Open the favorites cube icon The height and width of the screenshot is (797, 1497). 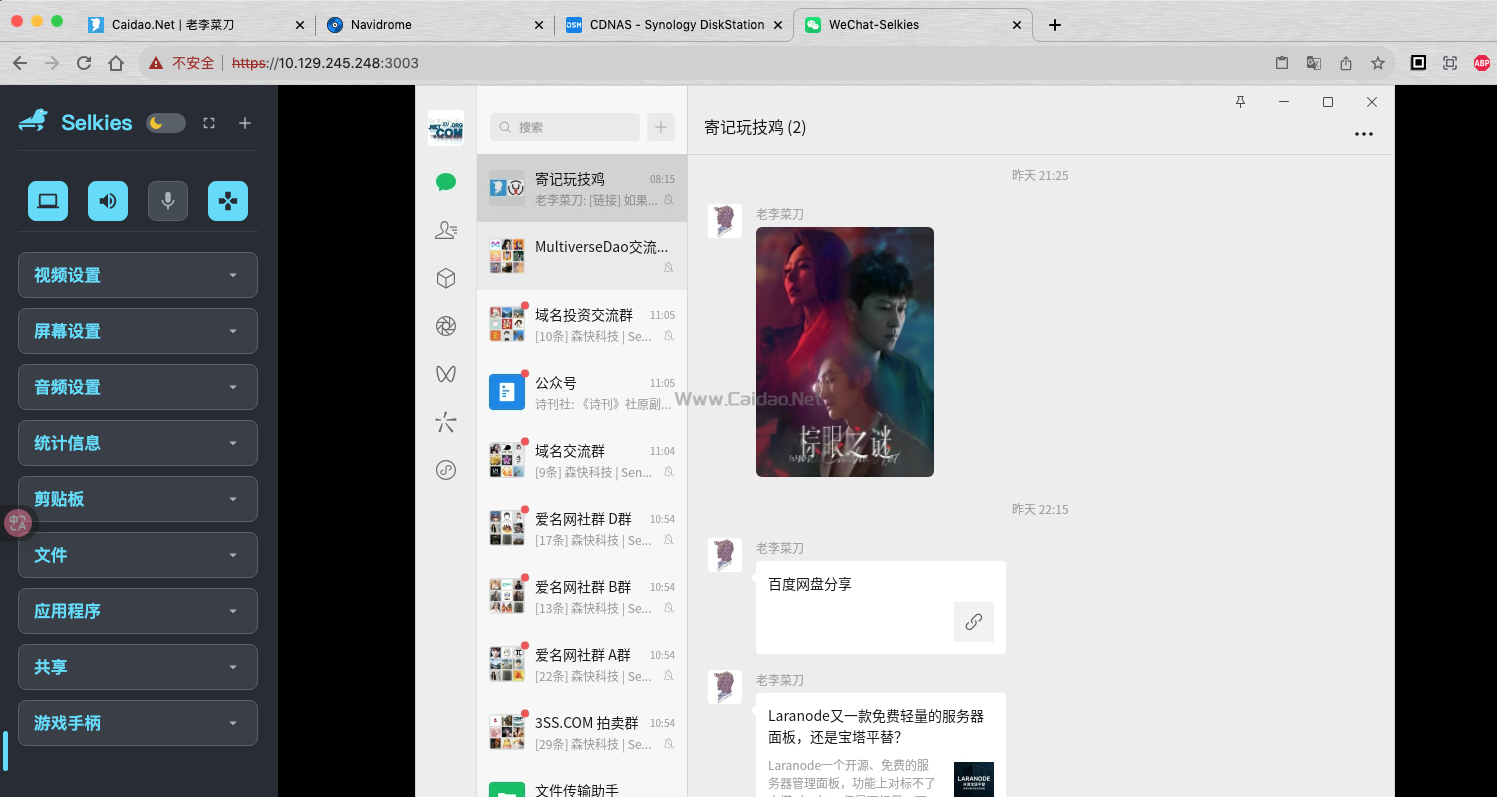coord(446,278)
